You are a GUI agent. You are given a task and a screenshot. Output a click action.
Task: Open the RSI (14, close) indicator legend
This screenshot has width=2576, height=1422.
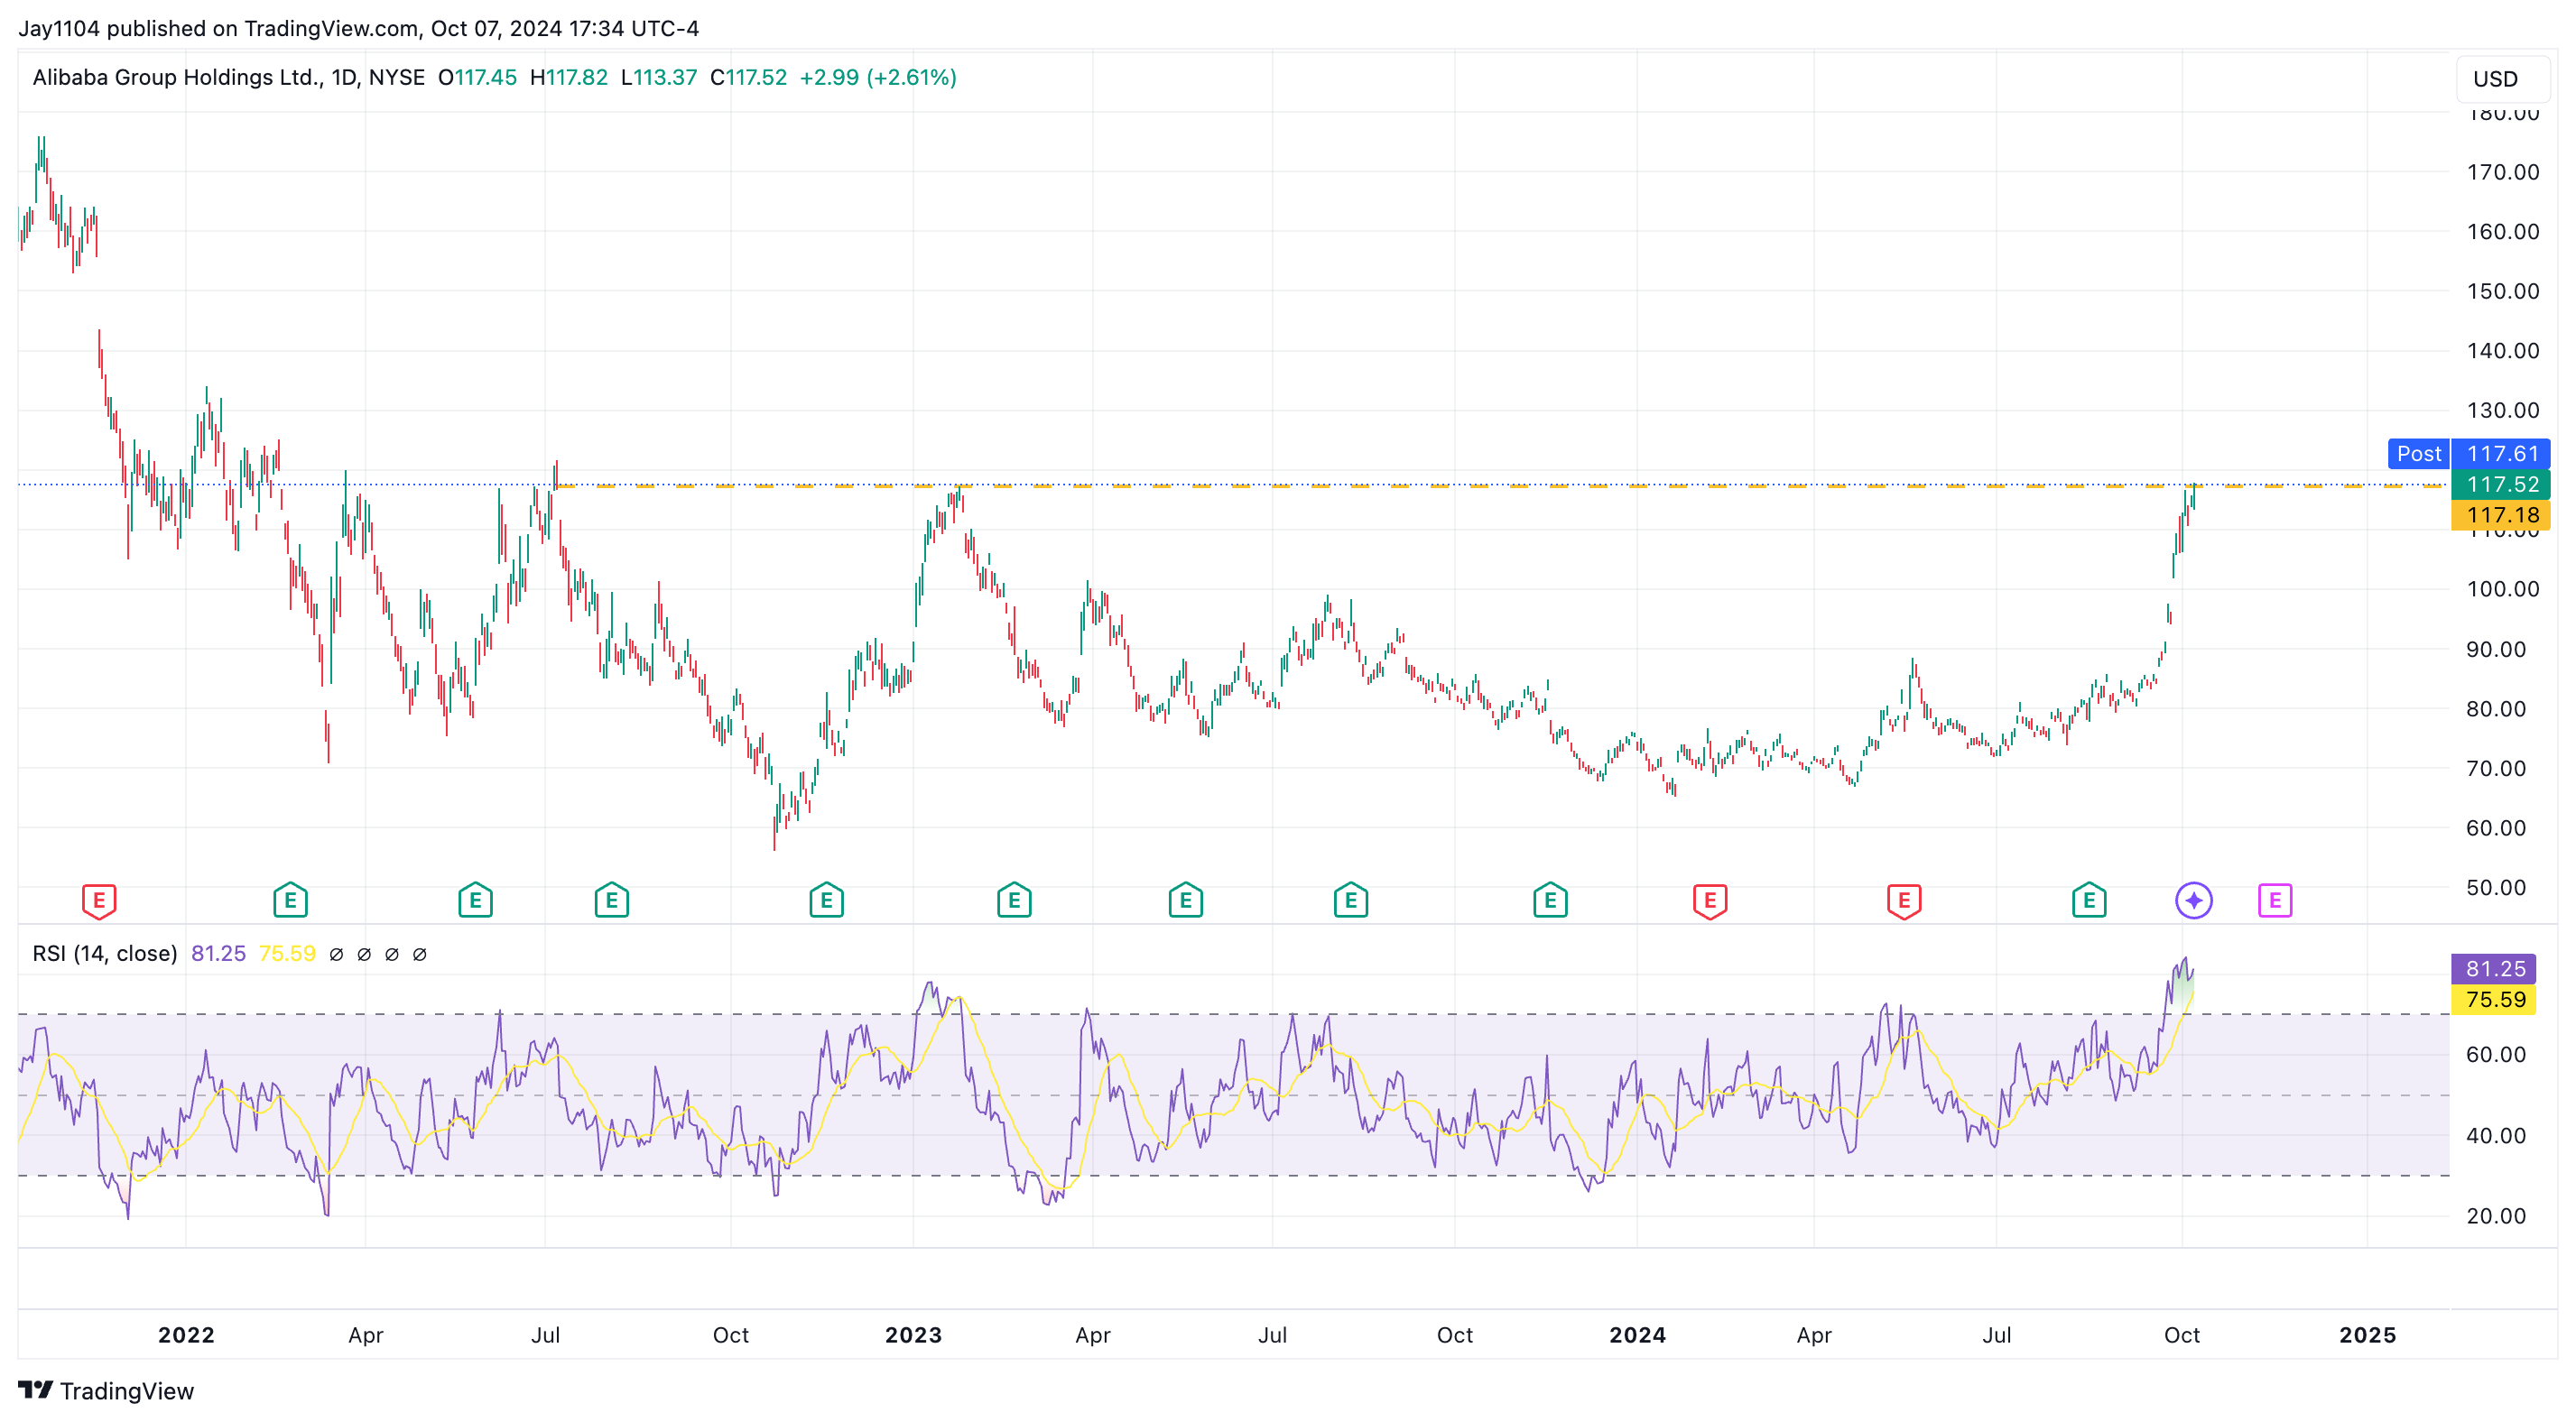click(x=104, y=954)
